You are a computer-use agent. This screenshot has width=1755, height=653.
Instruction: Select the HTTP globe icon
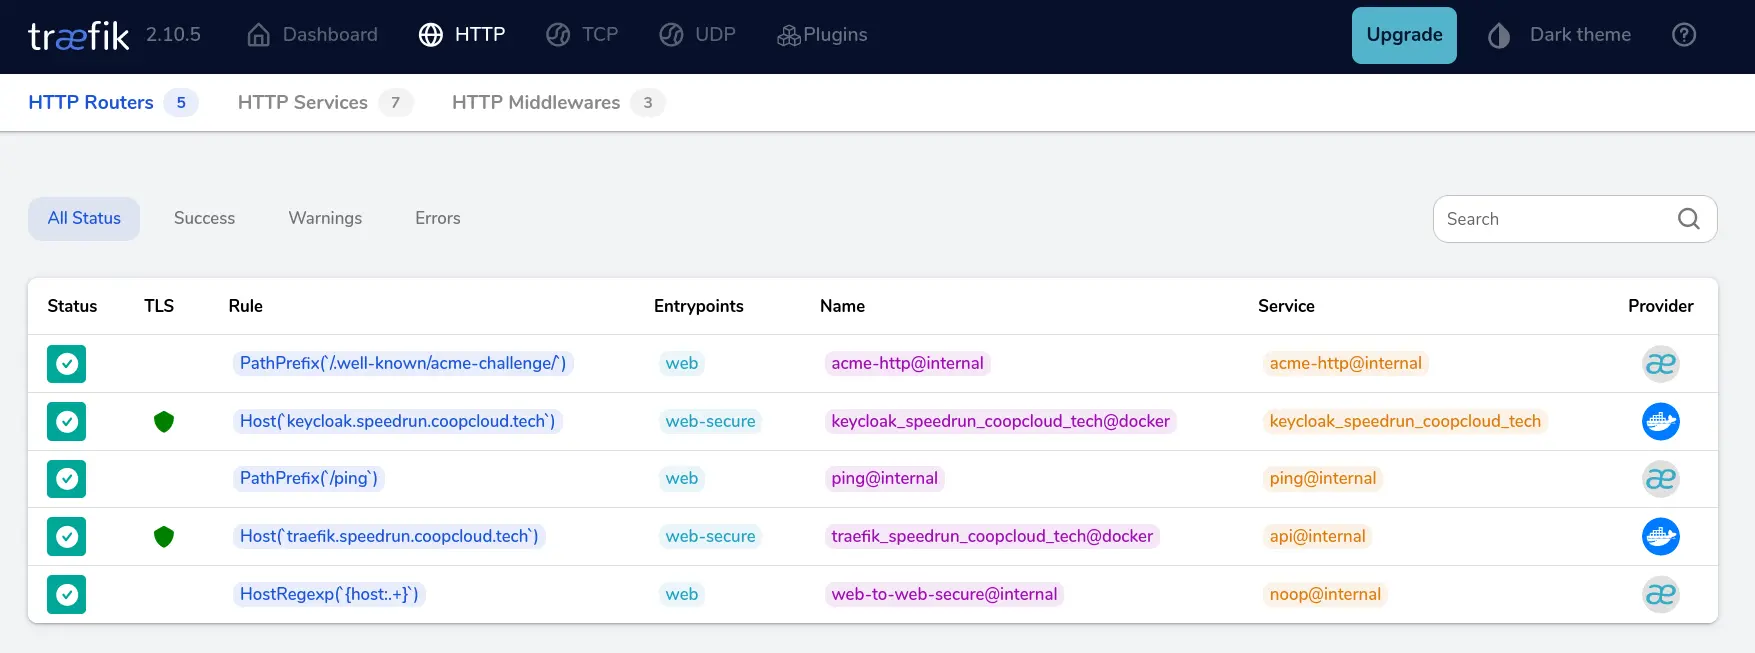pyautogui.click(x=431, y=35)
